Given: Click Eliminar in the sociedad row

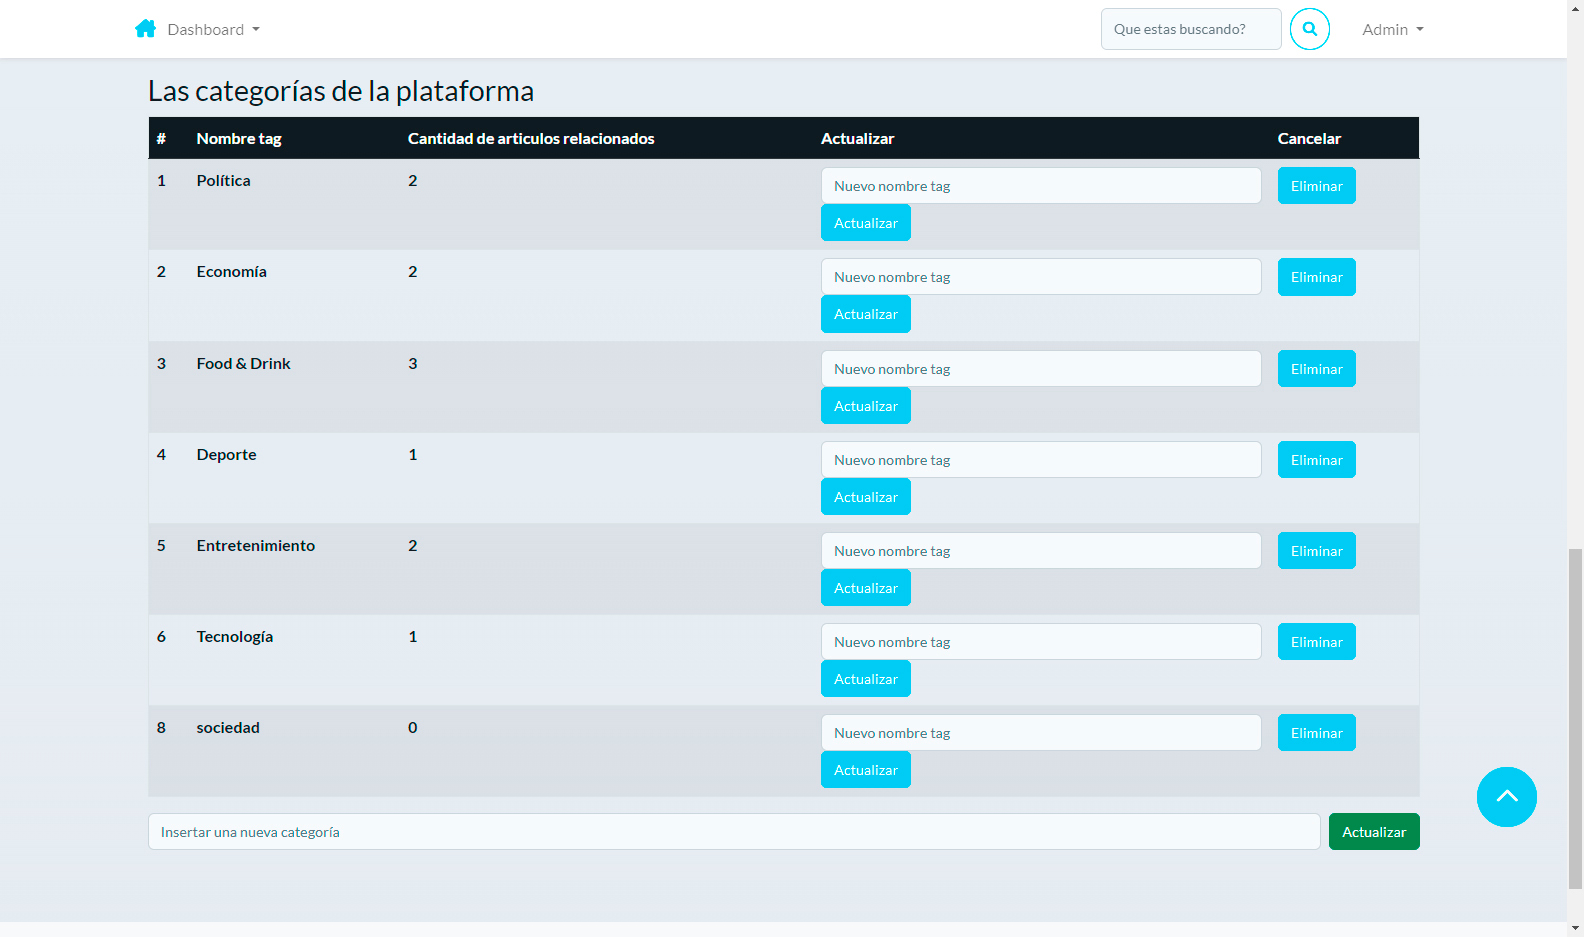Looking at the screenshot, I should point(1316,733).
